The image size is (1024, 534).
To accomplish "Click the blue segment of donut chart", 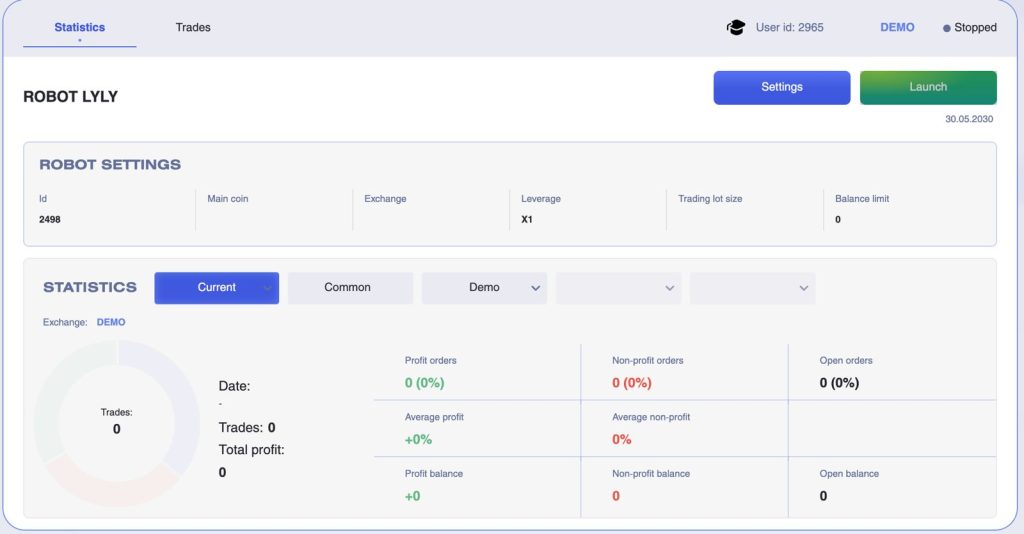I will [x=181, y=400].
